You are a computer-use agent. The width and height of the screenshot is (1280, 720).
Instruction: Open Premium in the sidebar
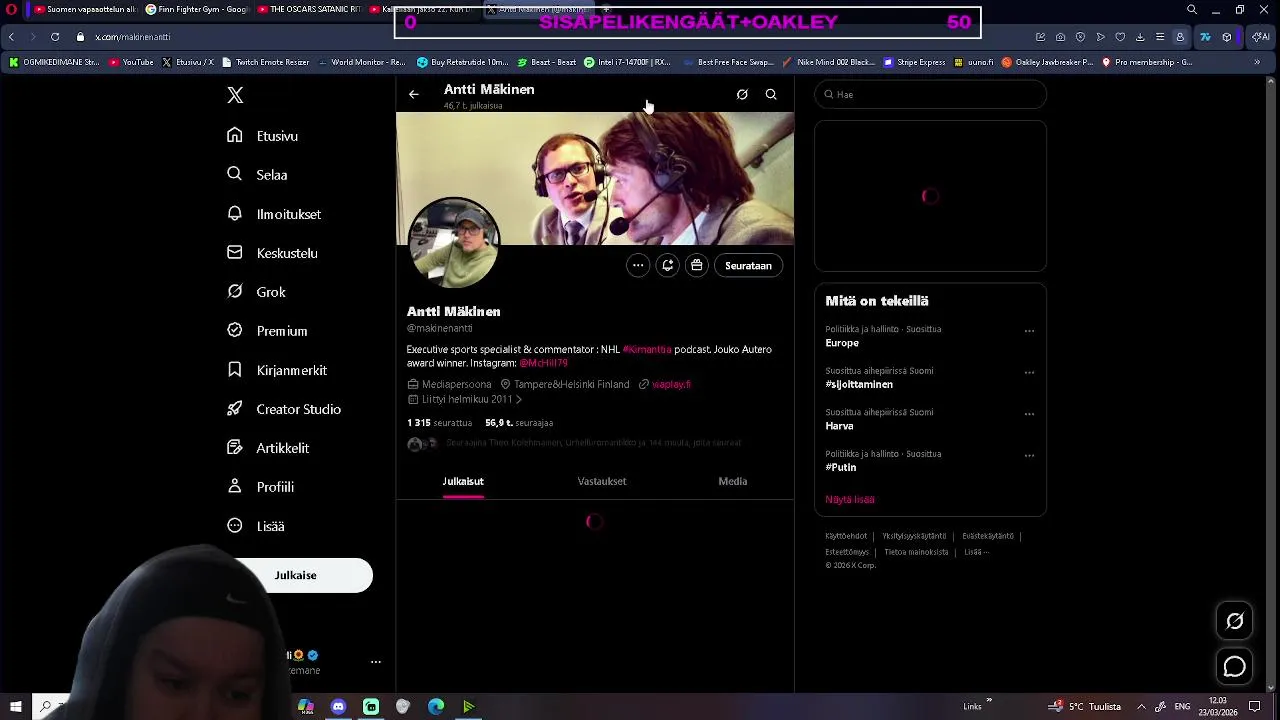[x=267, y=331]
